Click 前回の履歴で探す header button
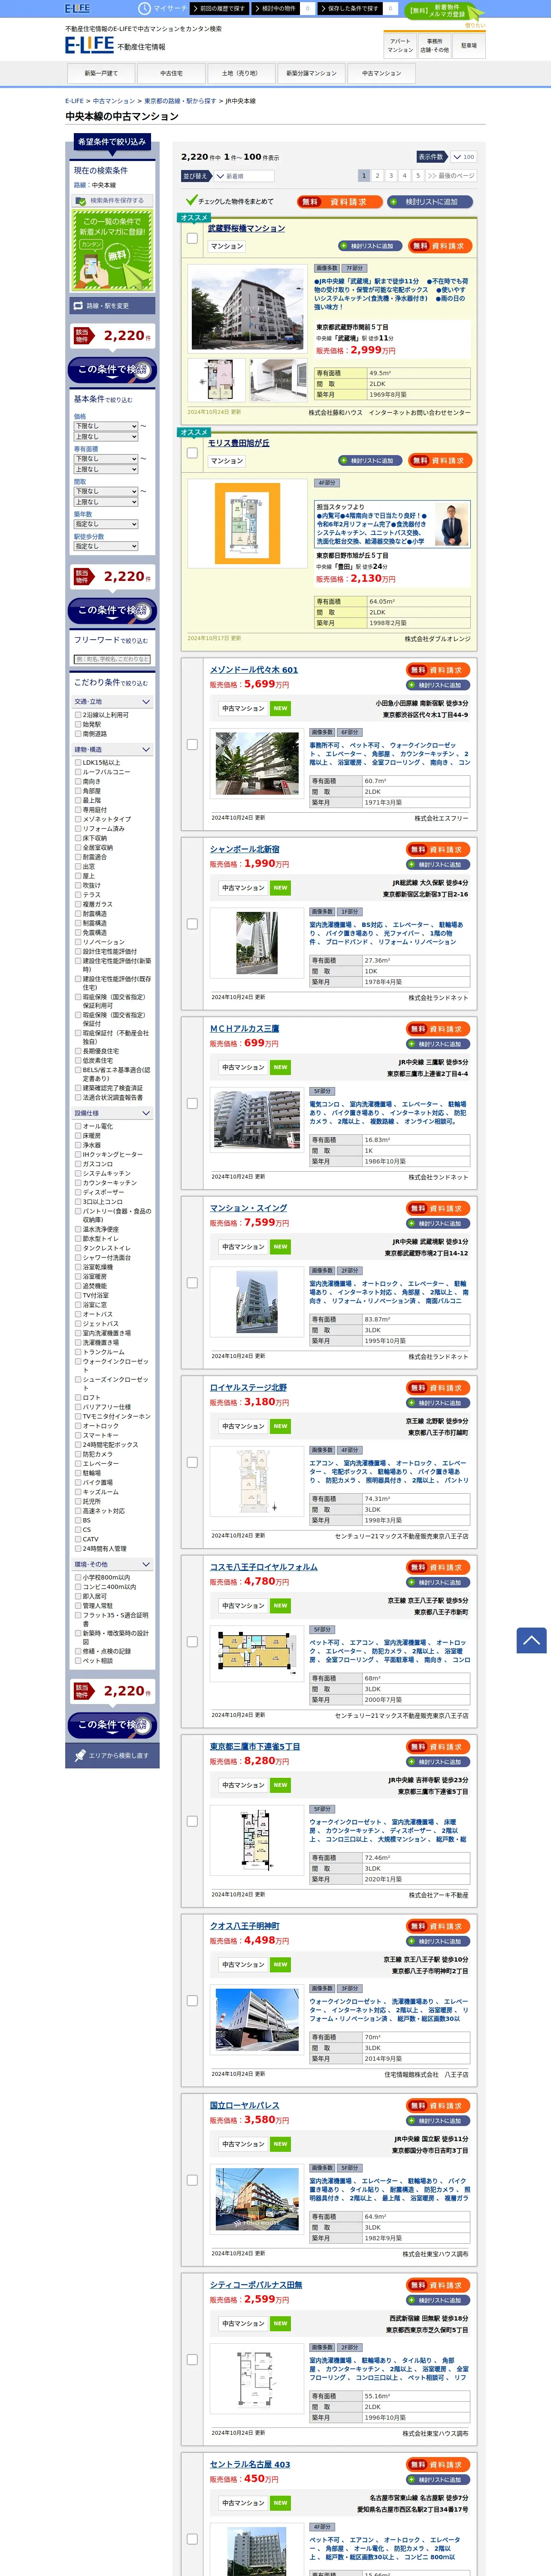The image size is (551, 2576). 221,9
